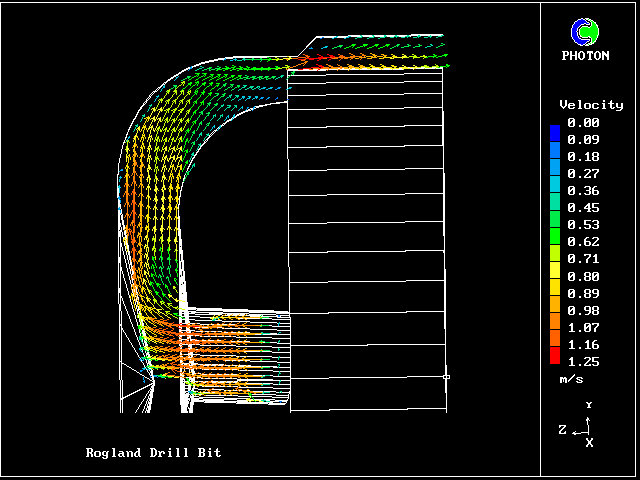
Task: Pick the green 0.62 legend color
Action: [x=555, y=242]
